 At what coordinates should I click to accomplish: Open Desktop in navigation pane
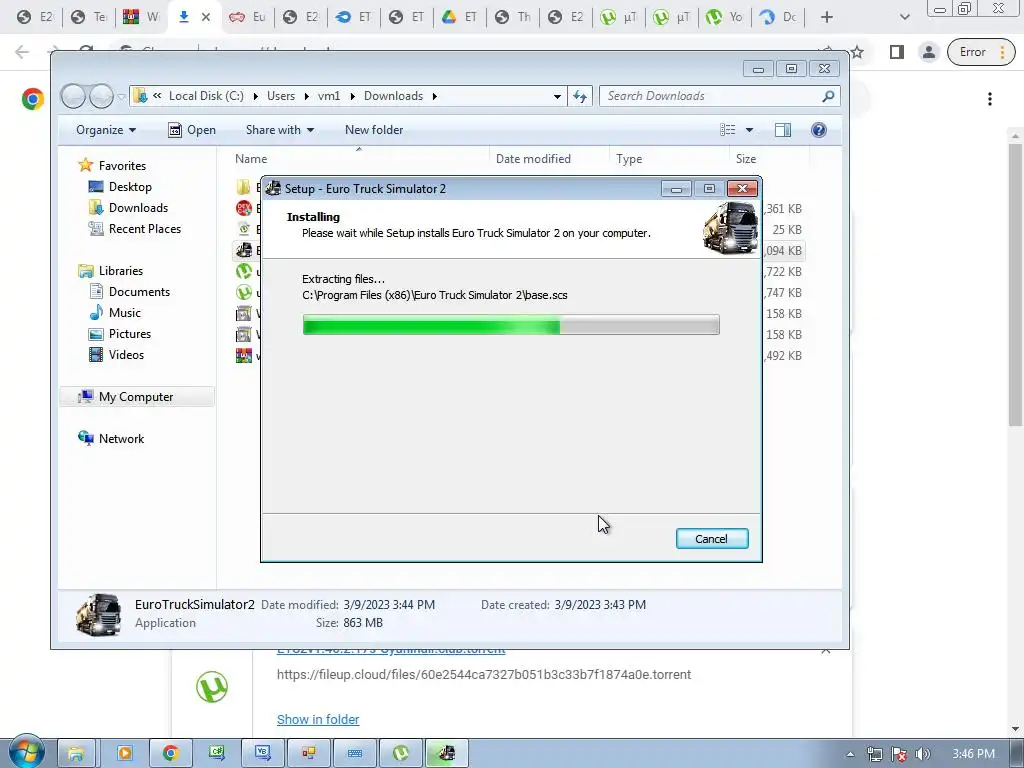pyautogui.click(x=130, y=187)
